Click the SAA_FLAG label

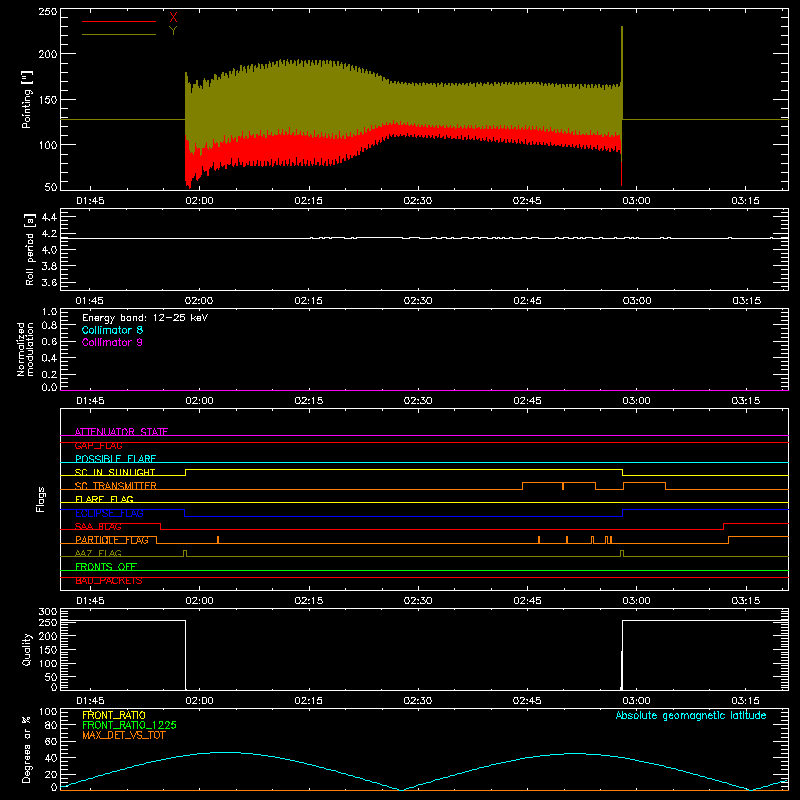98,527
